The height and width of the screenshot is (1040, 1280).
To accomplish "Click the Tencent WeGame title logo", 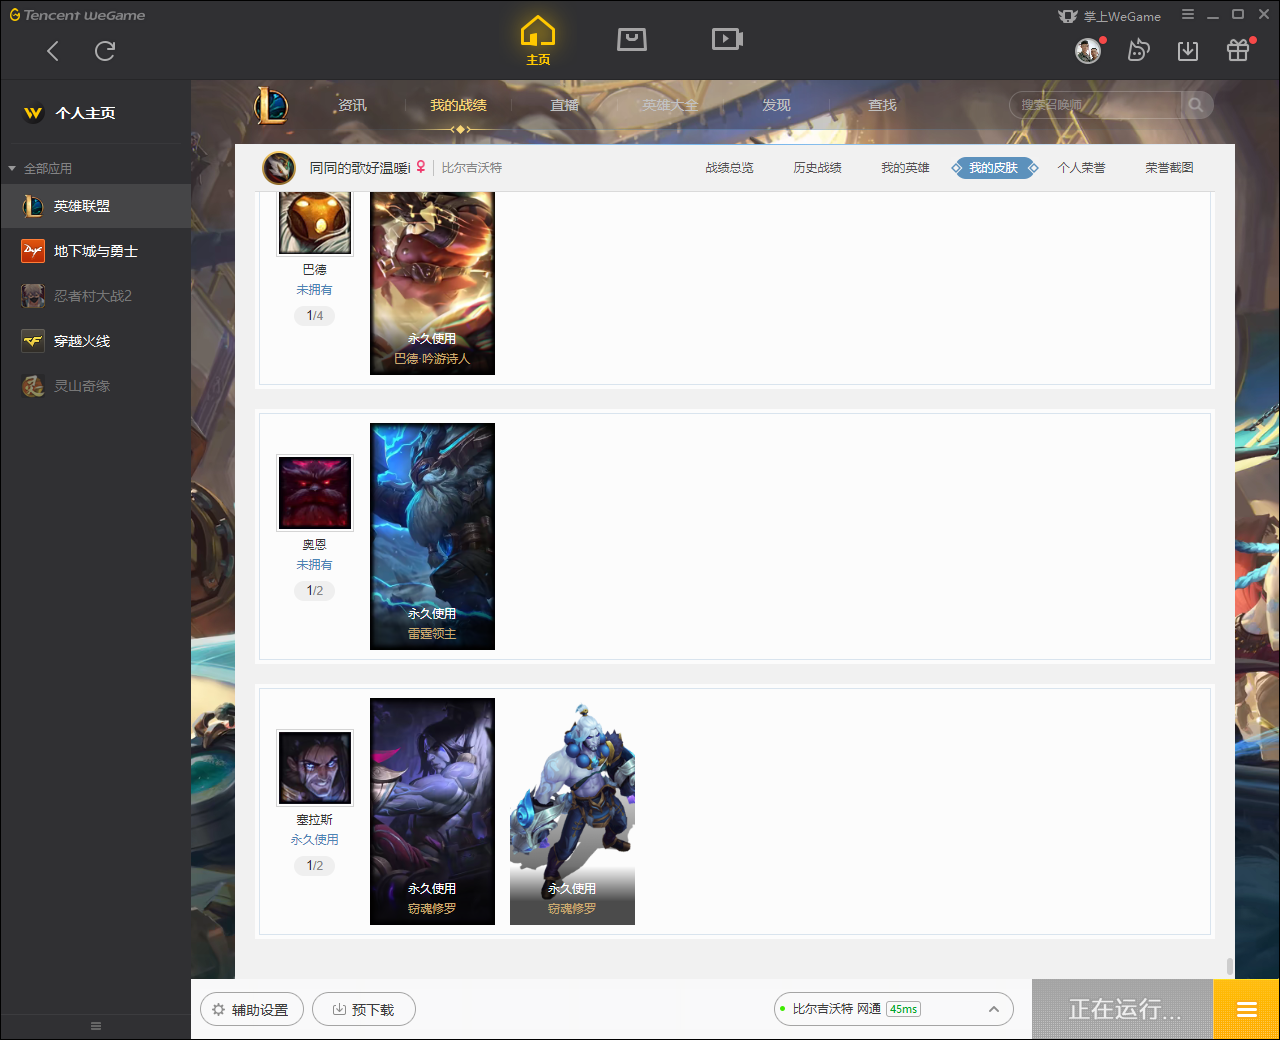I will point(77,15).
